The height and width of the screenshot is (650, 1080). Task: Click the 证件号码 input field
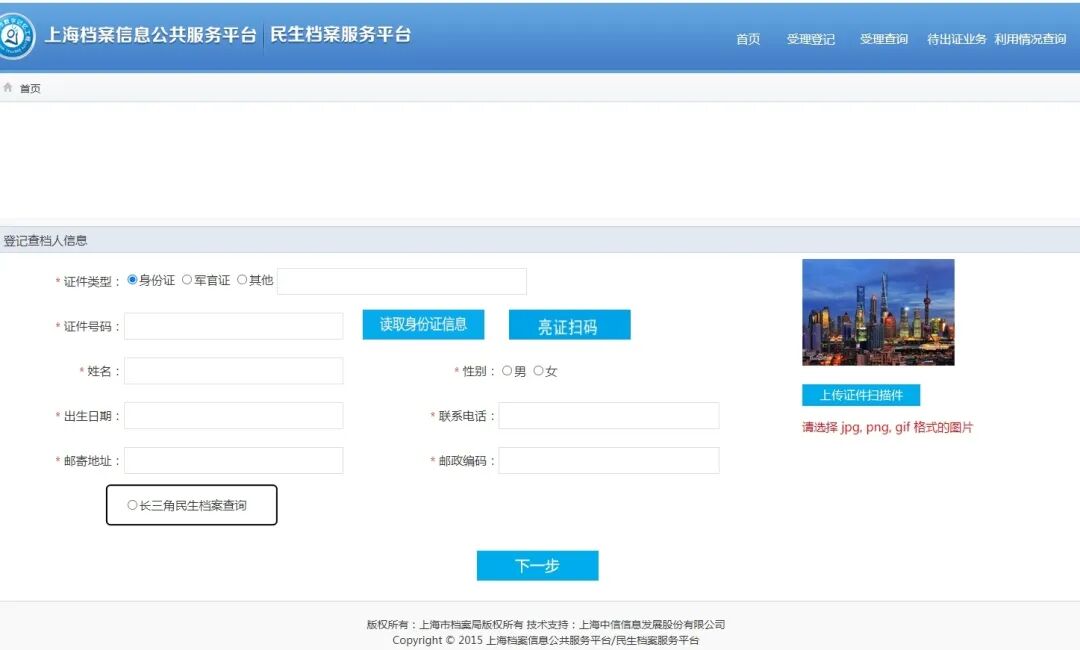(x=233, y=325)
